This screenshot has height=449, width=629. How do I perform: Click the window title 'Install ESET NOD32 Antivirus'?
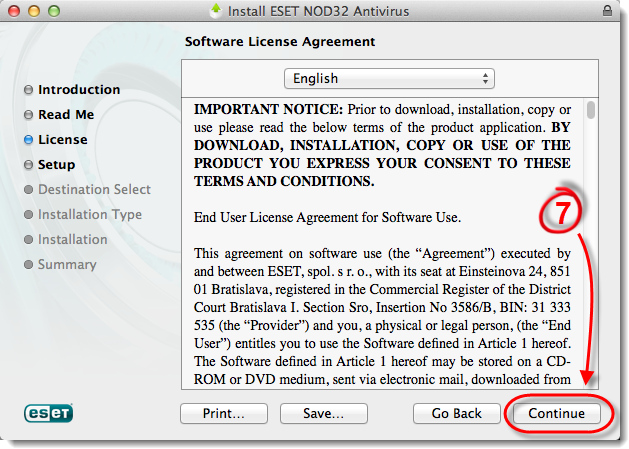coord(319,11)
